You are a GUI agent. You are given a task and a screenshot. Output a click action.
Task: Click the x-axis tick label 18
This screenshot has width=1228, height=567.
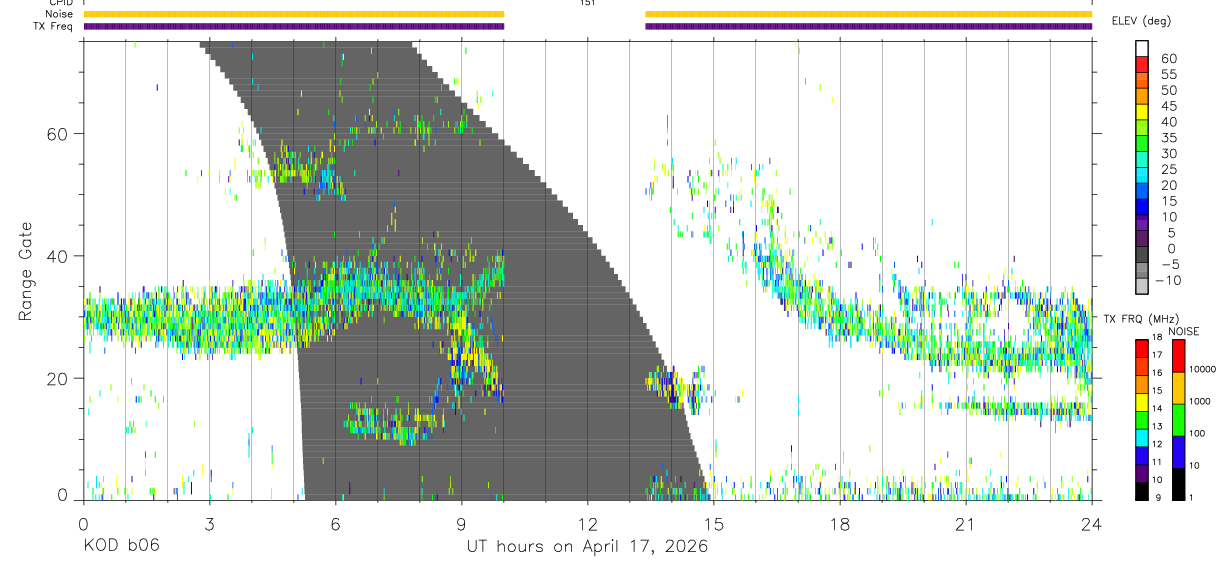tap(839, 523)
